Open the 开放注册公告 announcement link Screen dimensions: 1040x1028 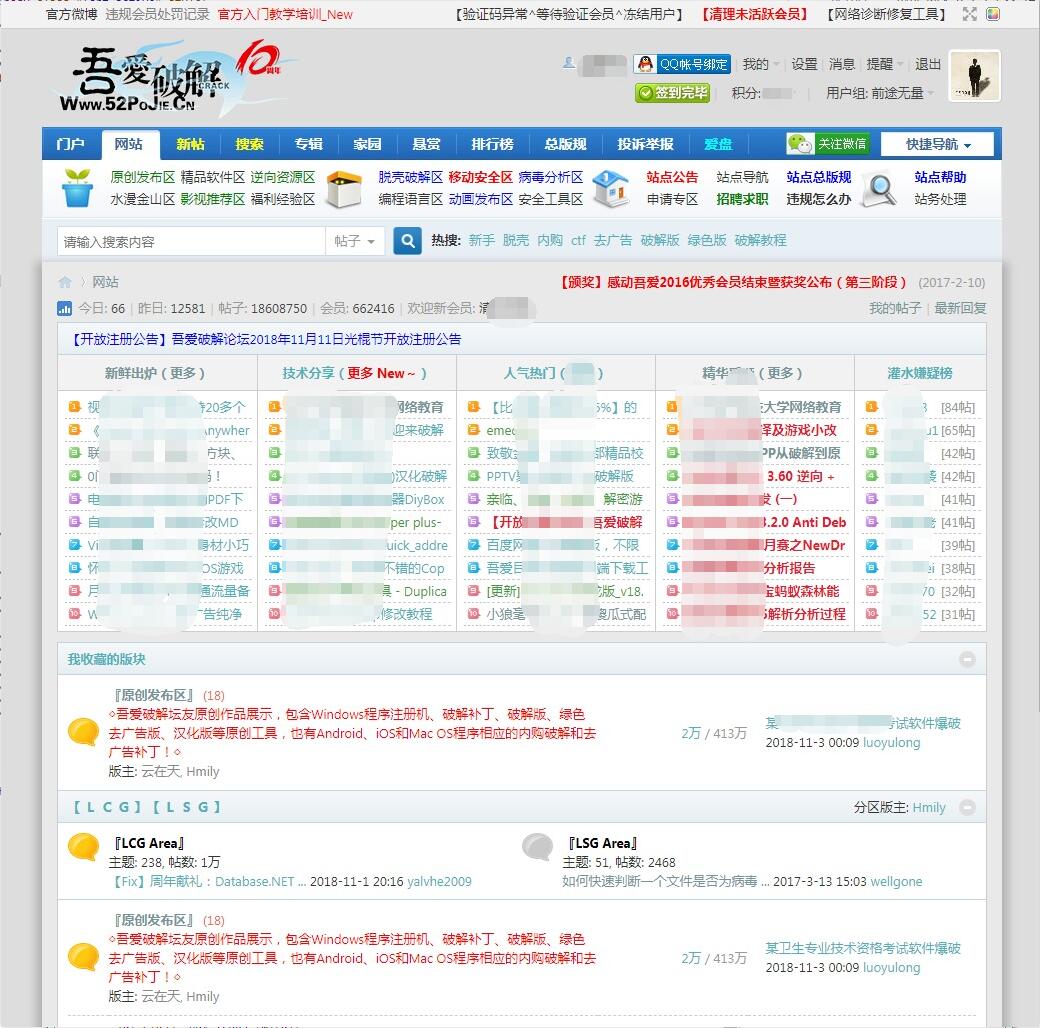tap(267, 340)
